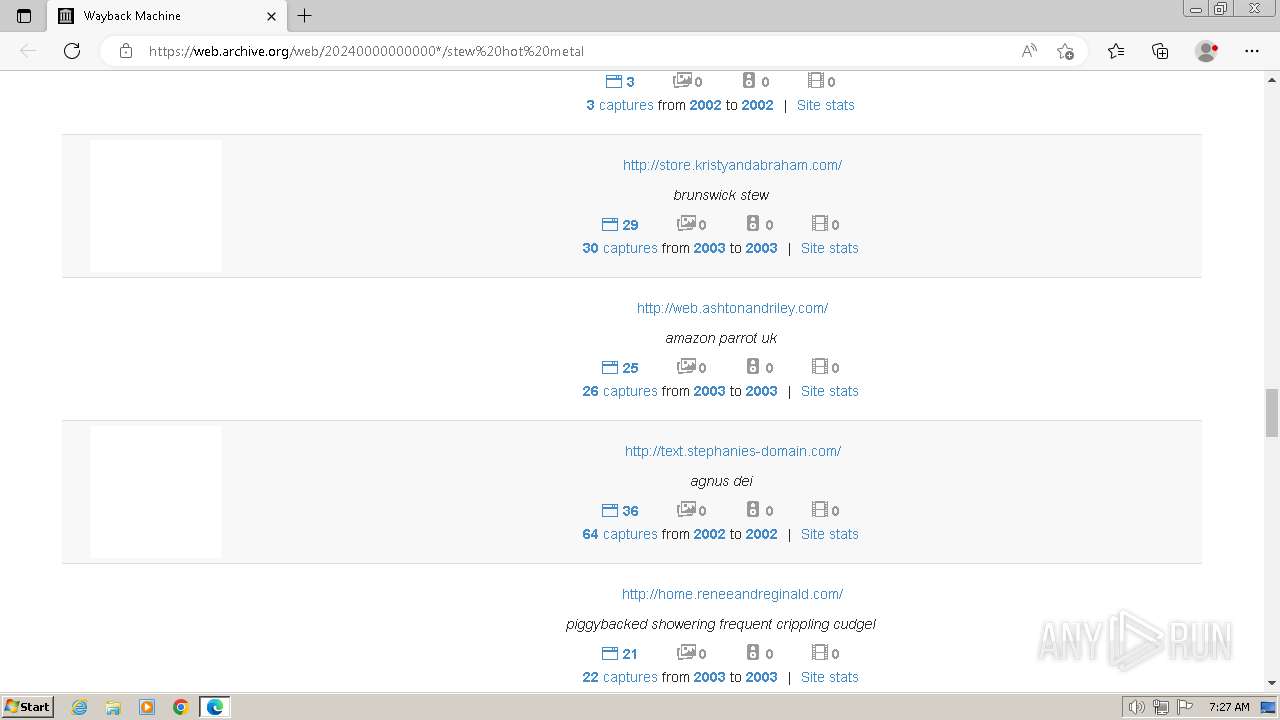This screenshot has width=1280, height=720.
Task: Open 26 captures link
Action: click(x=620, y=391)
